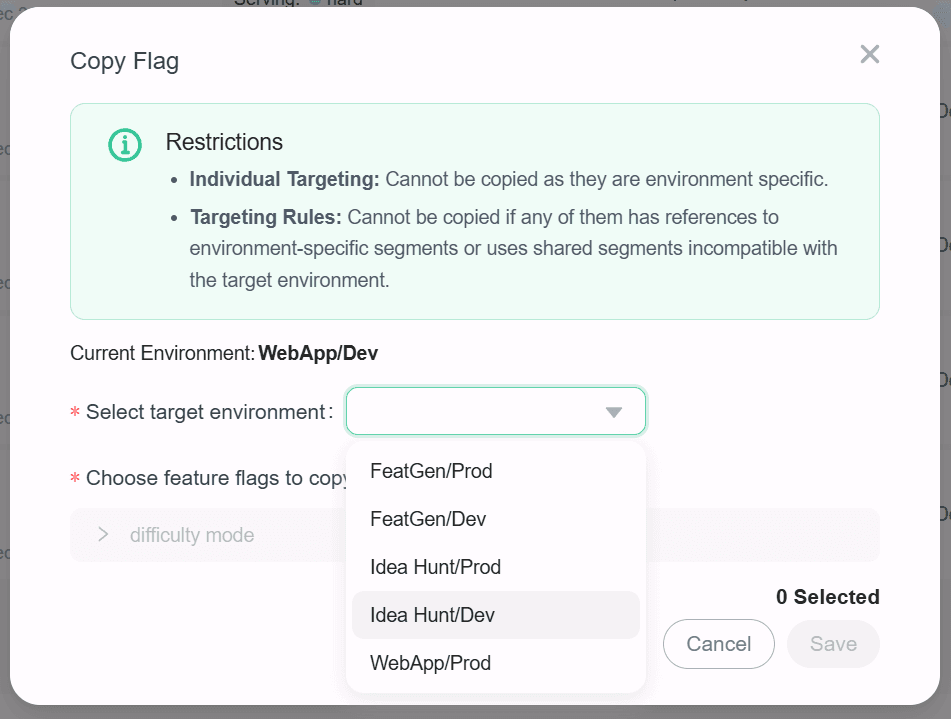This screenshot has height=719, width=951.
Task: Click the dropdown arrow icon in the environment selector
Action: pos(613,411)
